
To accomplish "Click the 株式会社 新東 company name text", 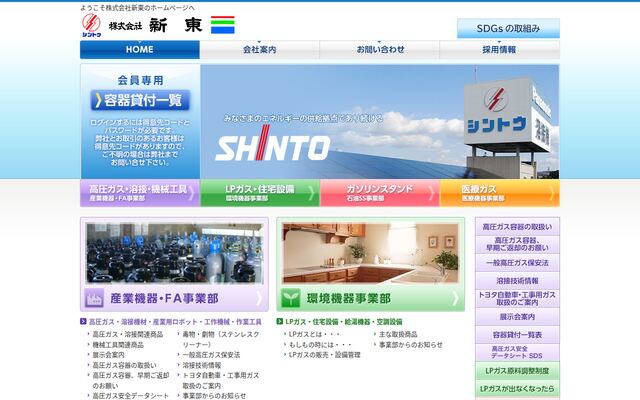I will click(156, 25).
